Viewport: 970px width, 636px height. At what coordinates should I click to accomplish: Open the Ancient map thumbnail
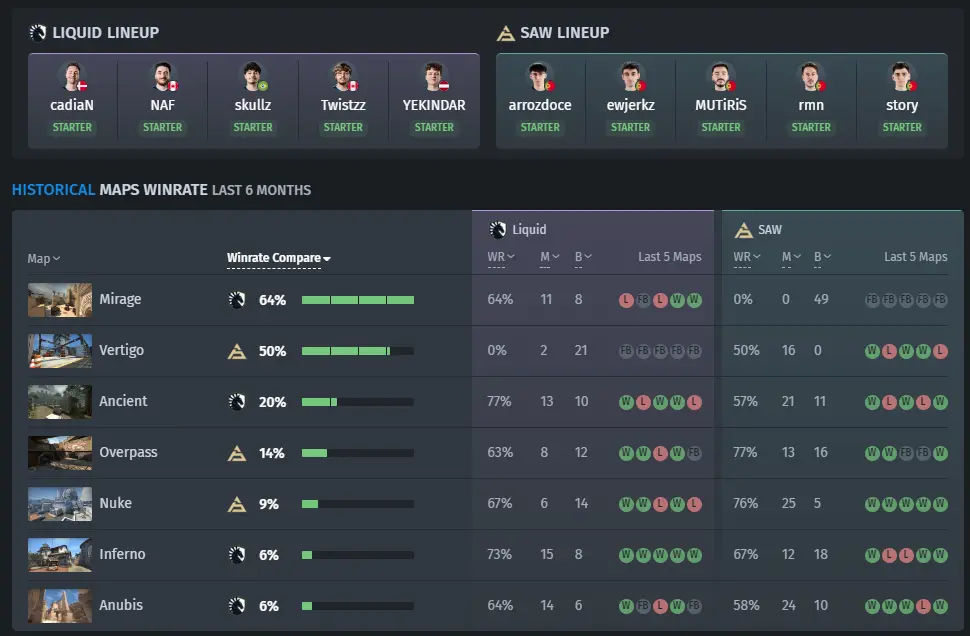coord(60,402)
